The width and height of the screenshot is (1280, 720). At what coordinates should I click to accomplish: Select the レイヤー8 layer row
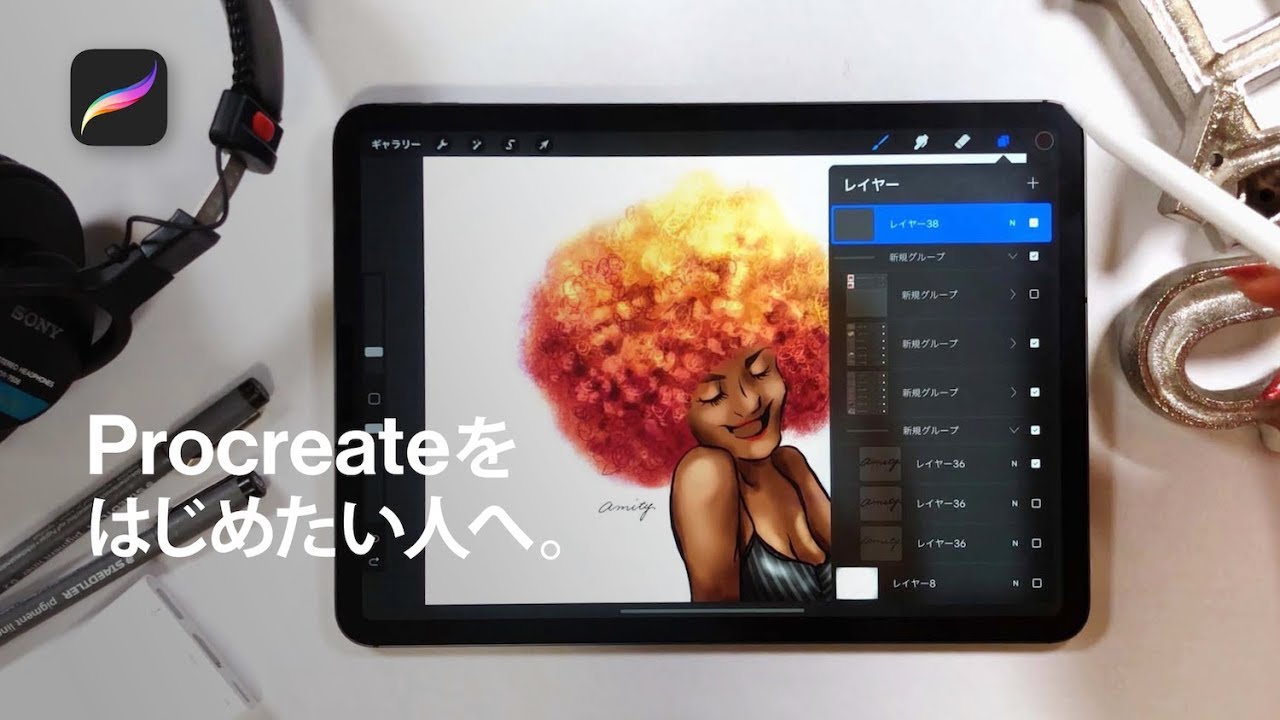click(x=941, y=583)
